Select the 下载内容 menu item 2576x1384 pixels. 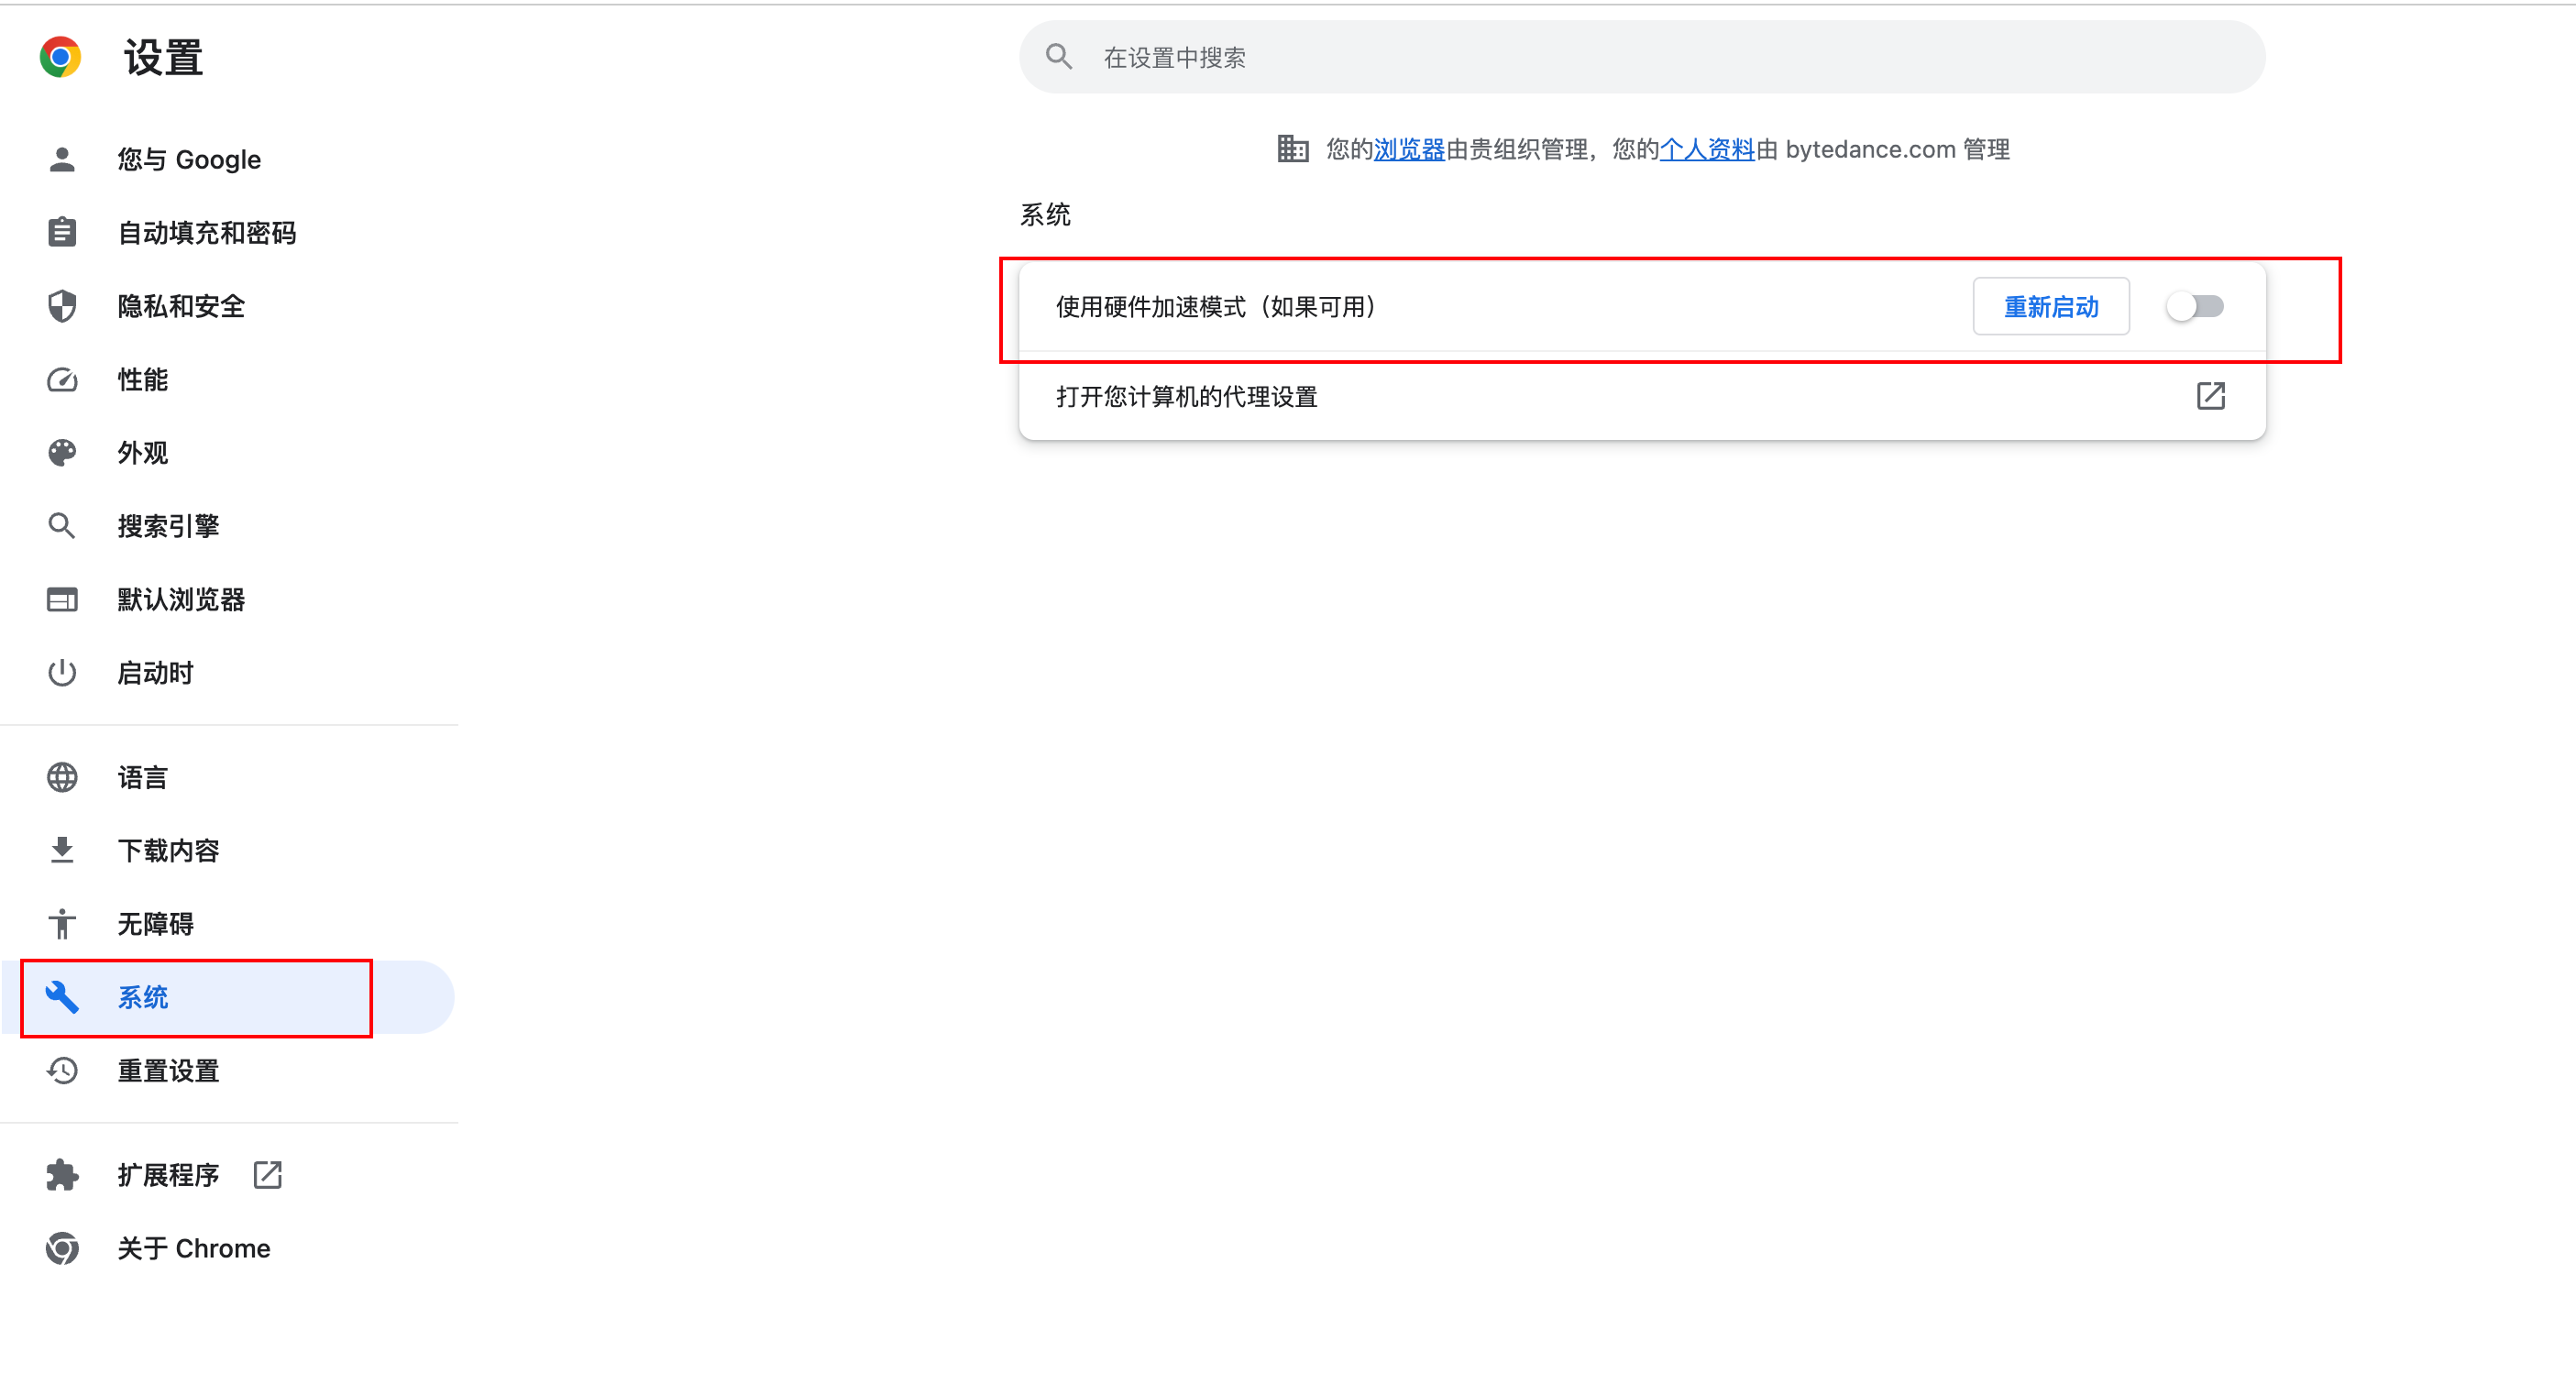click(168, 851)
